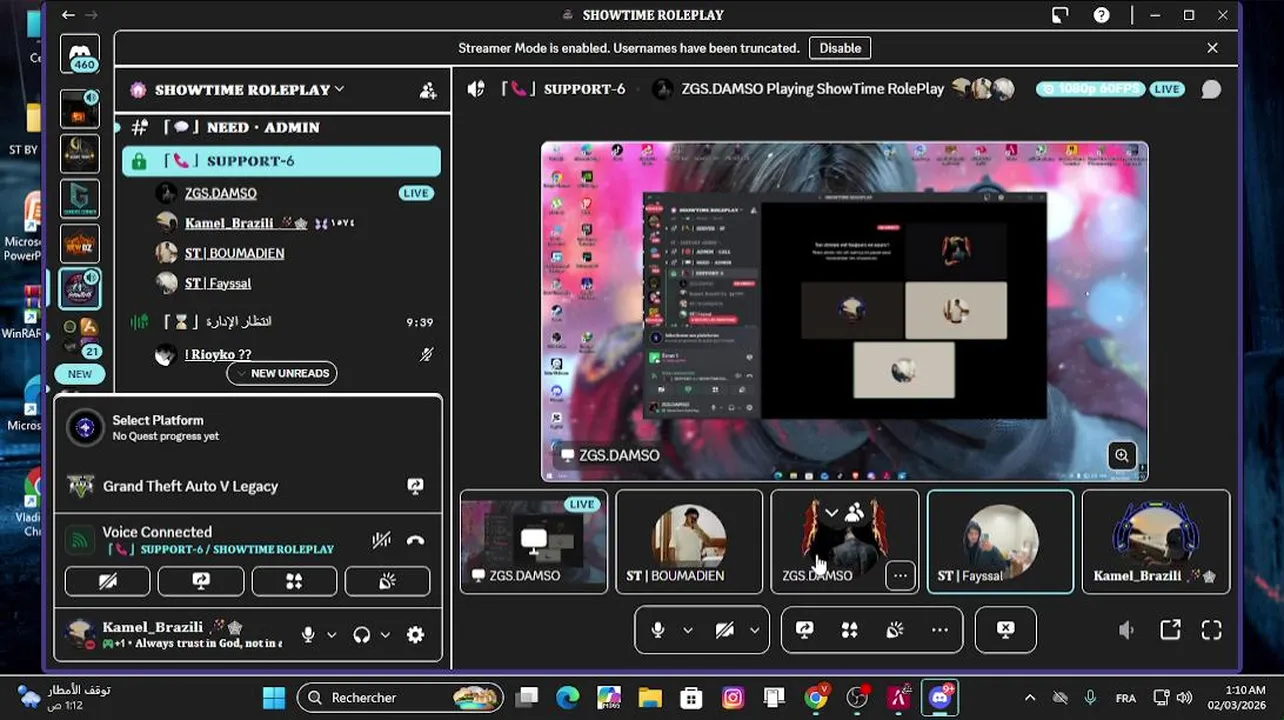Open Select Platform quest entry
This screenshot has width=1284, height=720.
click(248, 428)
